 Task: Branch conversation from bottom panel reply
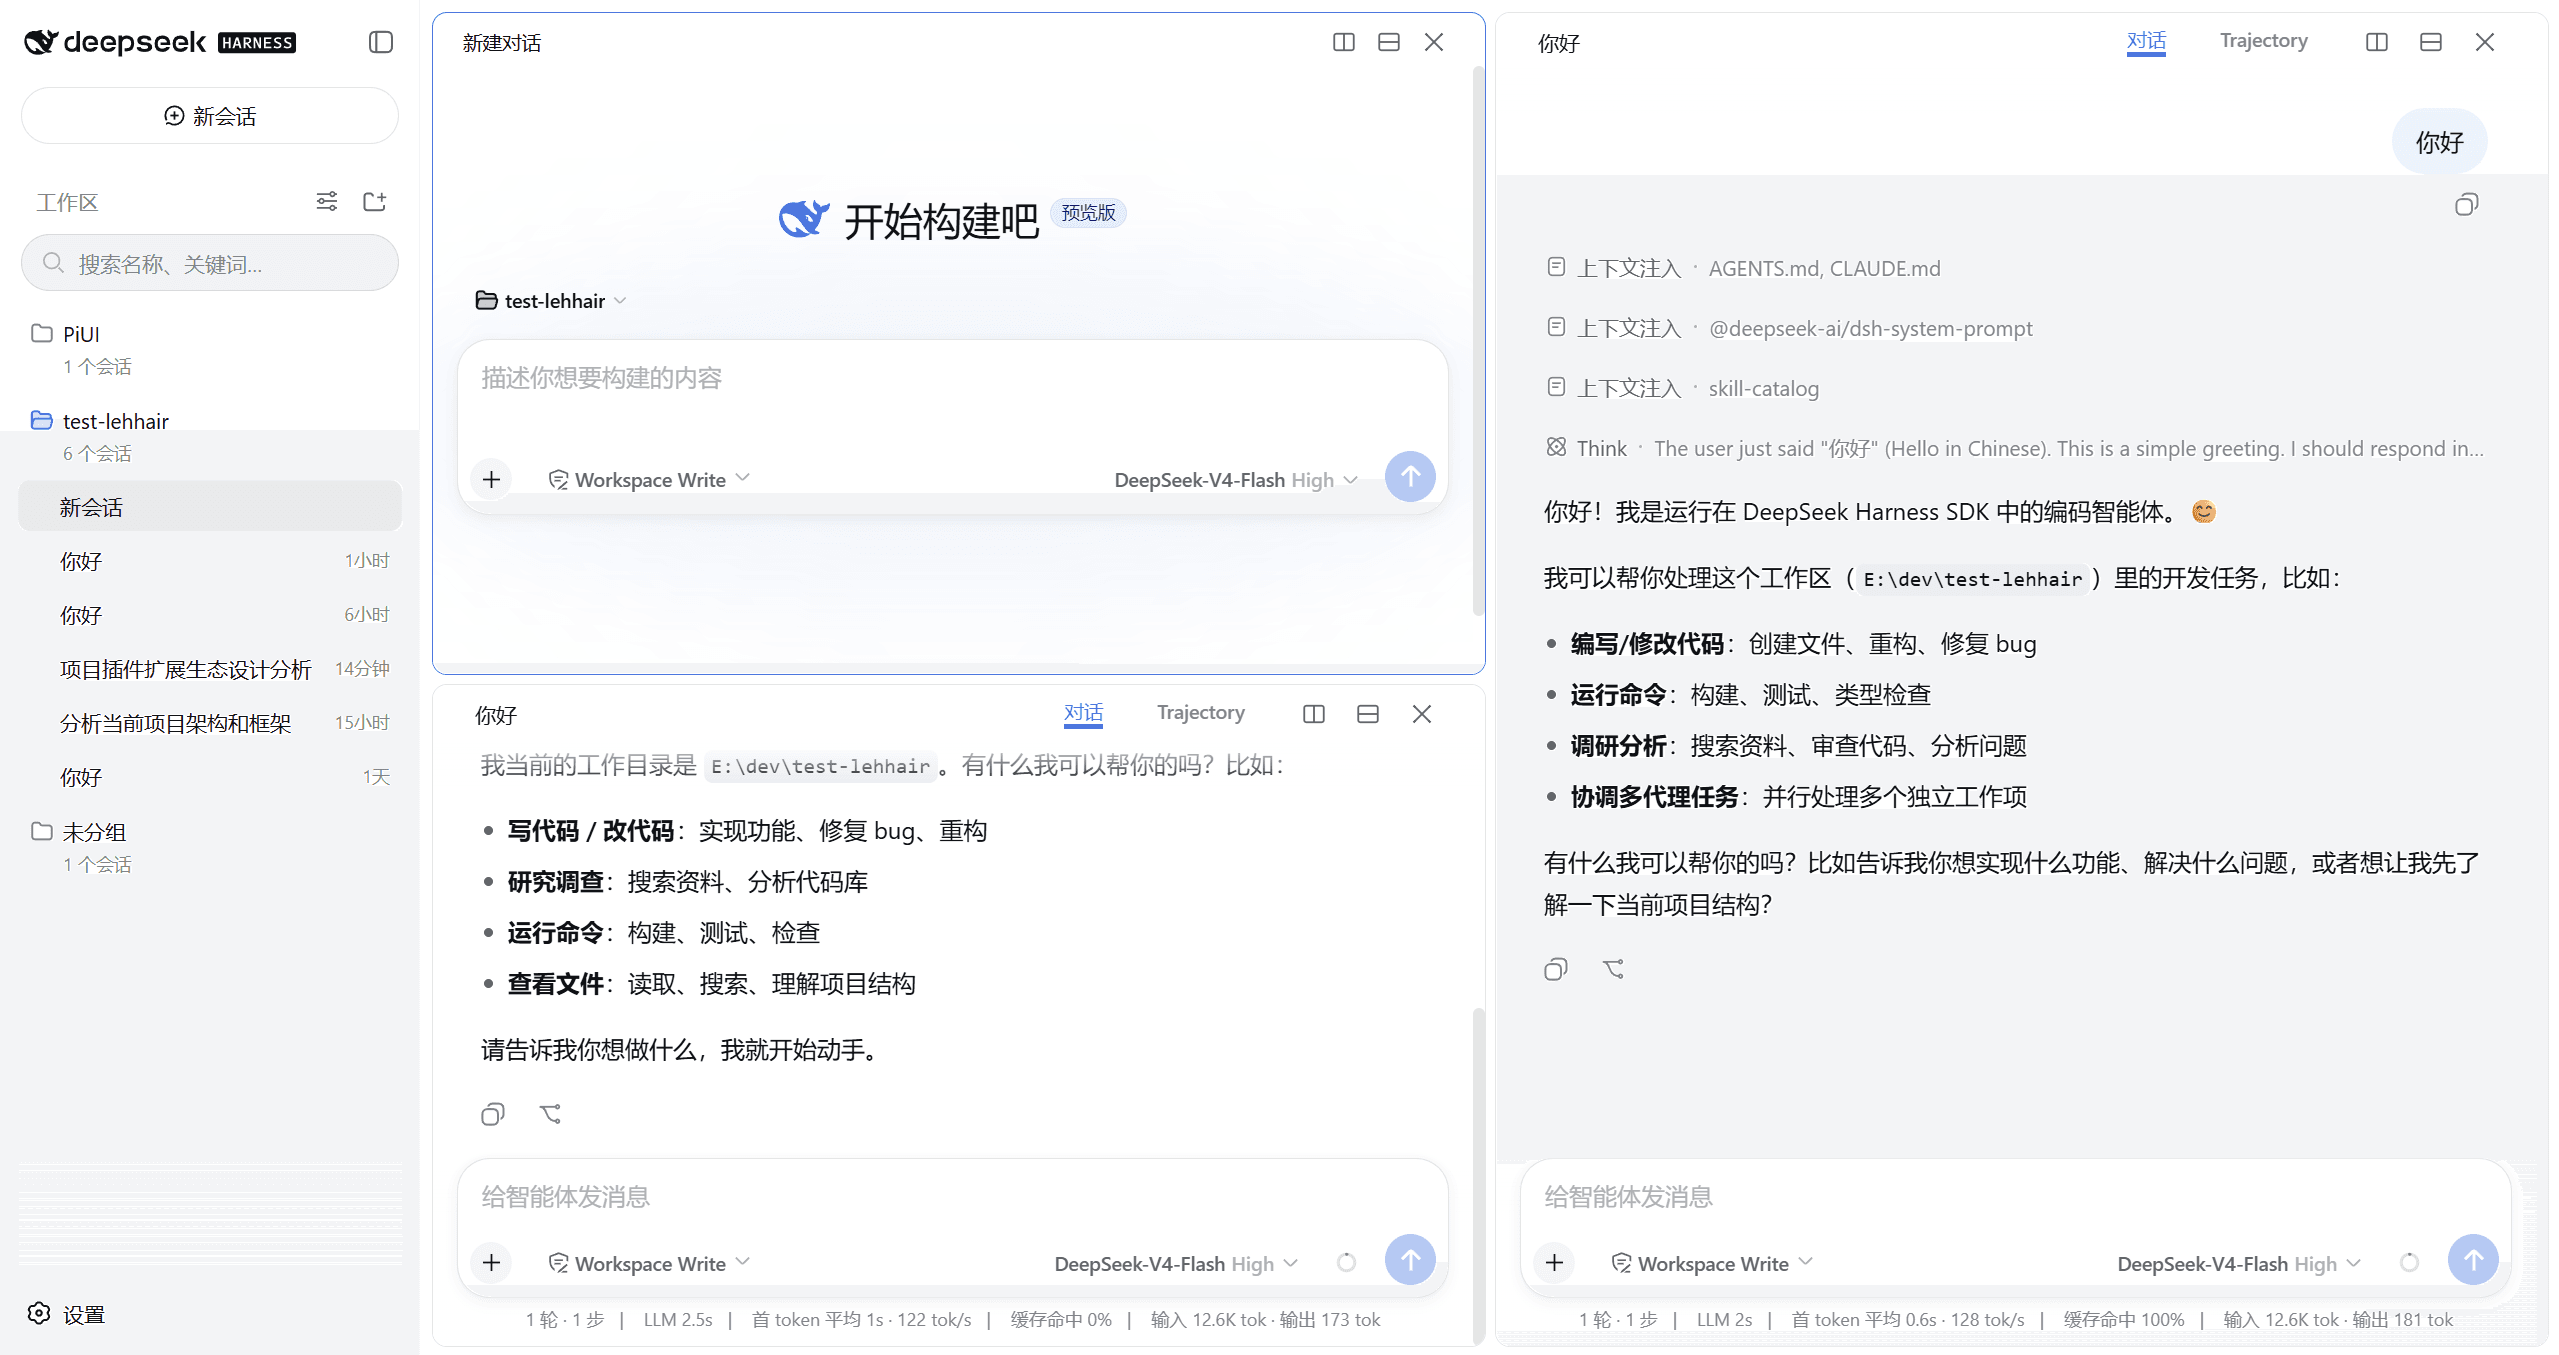coord(550,1114)
